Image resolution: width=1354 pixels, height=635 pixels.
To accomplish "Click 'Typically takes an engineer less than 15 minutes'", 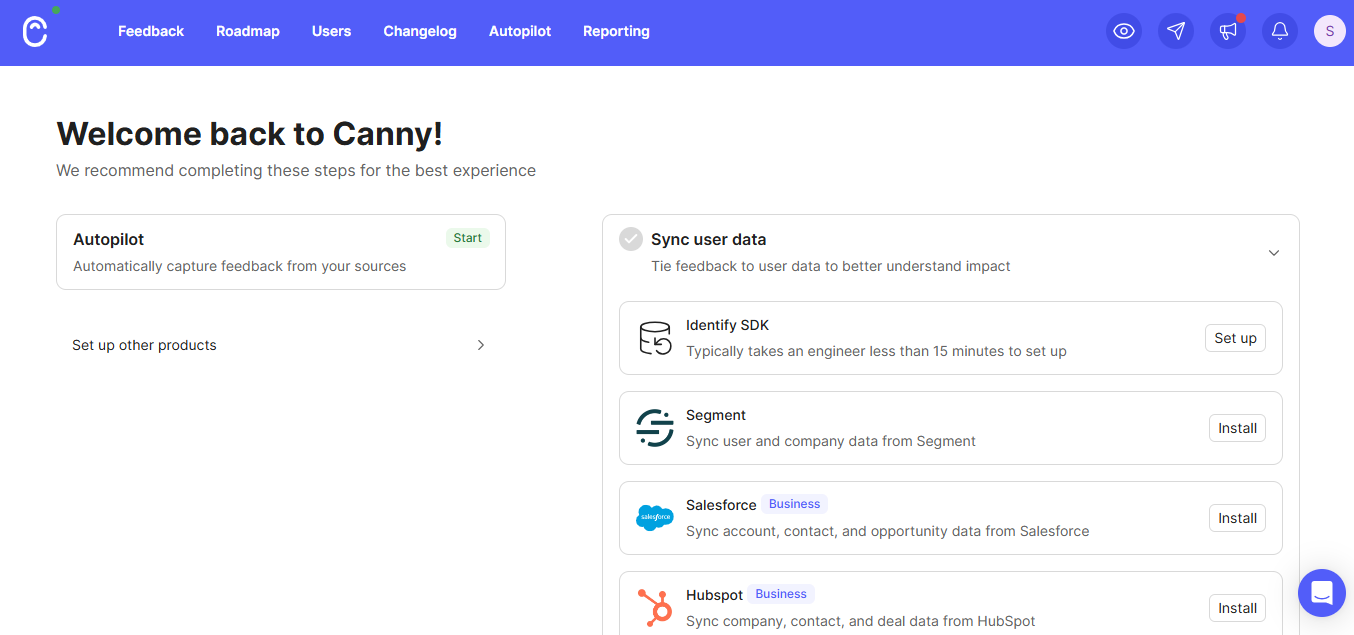I will coord(876,351).
